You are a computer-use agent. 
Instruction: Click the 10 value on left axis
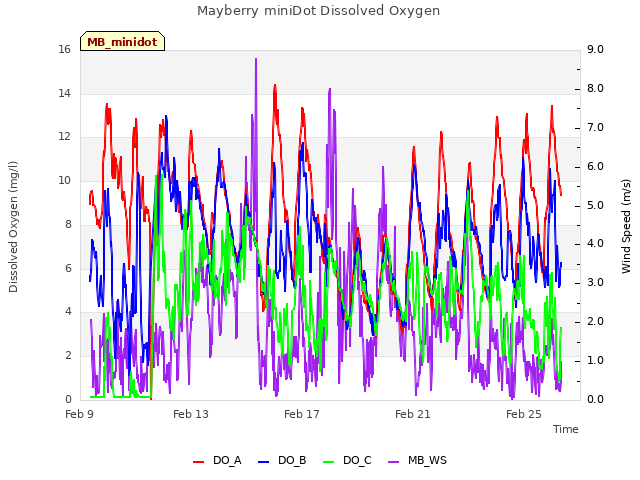64,180
